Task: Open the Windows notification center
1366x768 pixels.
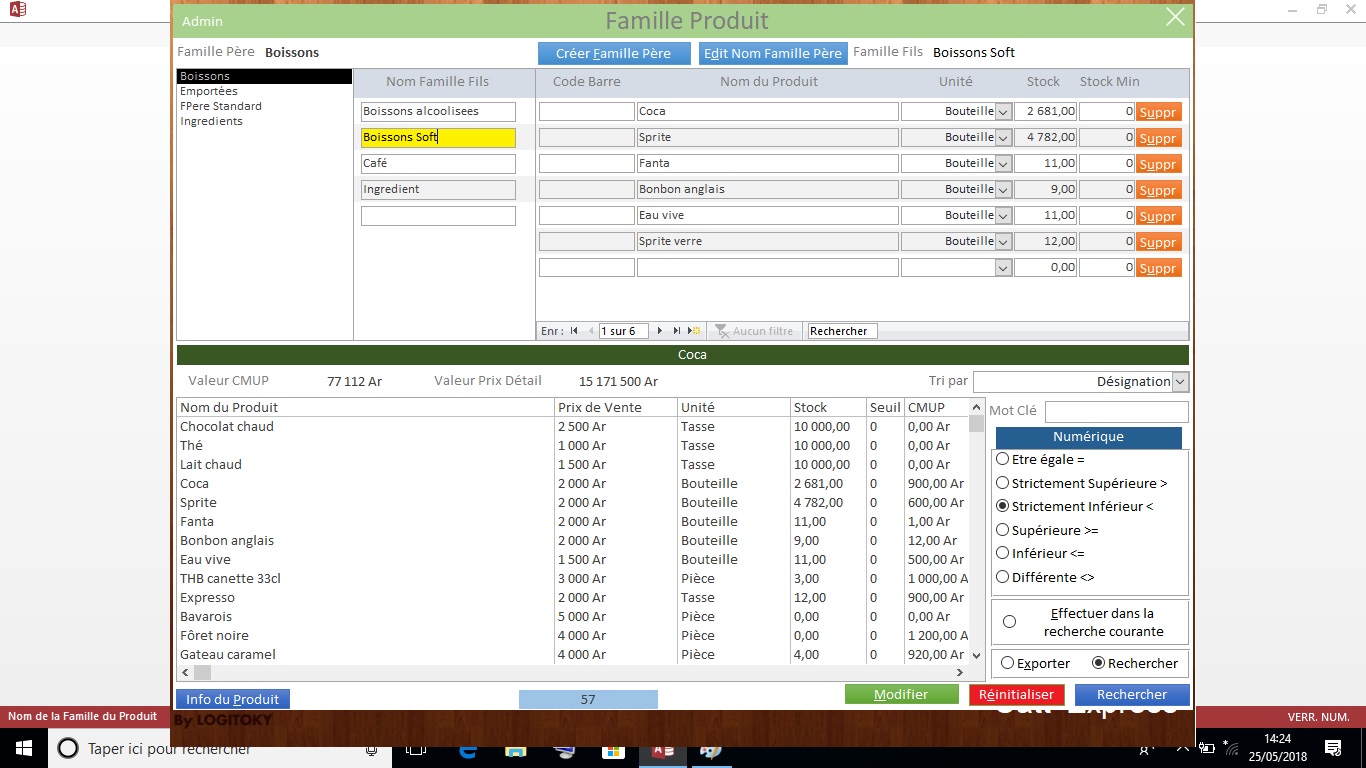Action: [x=1332, y=748]
